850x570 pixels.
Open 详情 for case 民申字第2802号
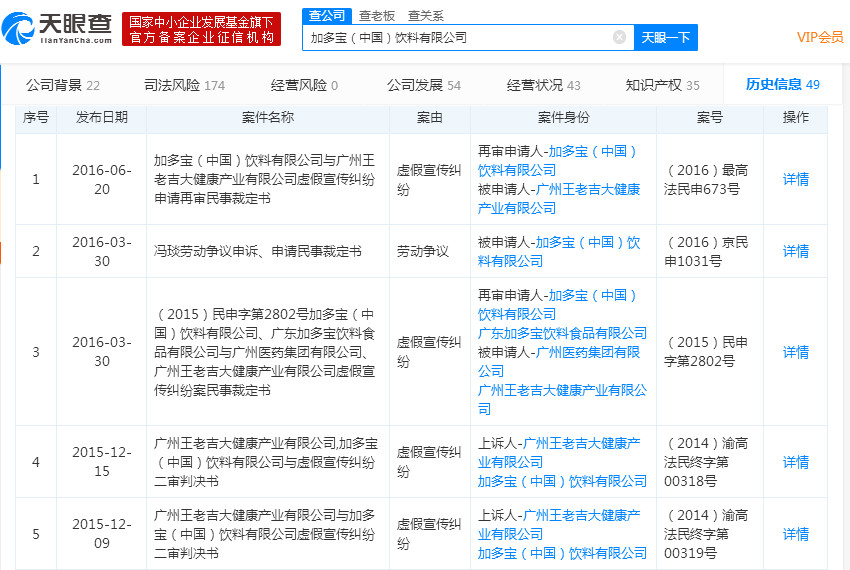[796, 352]
